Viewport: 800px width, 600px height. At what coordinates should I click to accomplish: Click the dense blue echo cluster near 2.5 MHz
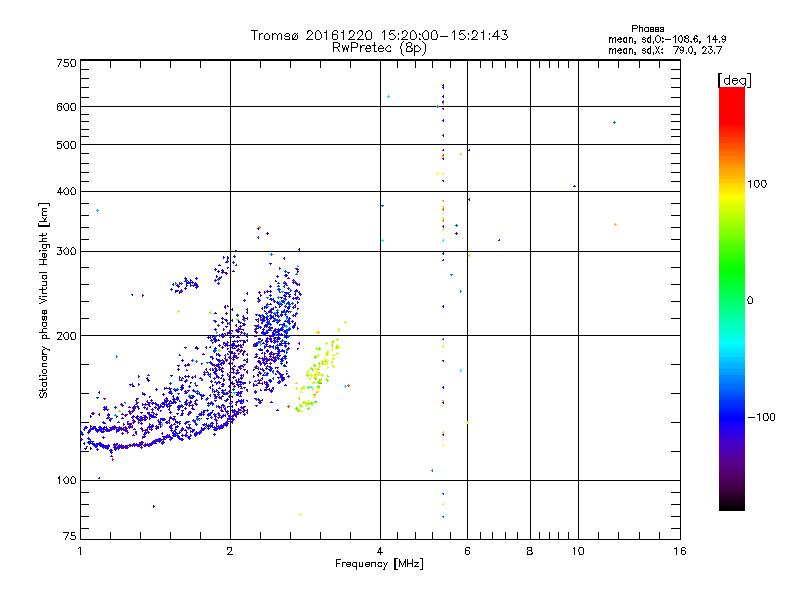tap(276, 327)
